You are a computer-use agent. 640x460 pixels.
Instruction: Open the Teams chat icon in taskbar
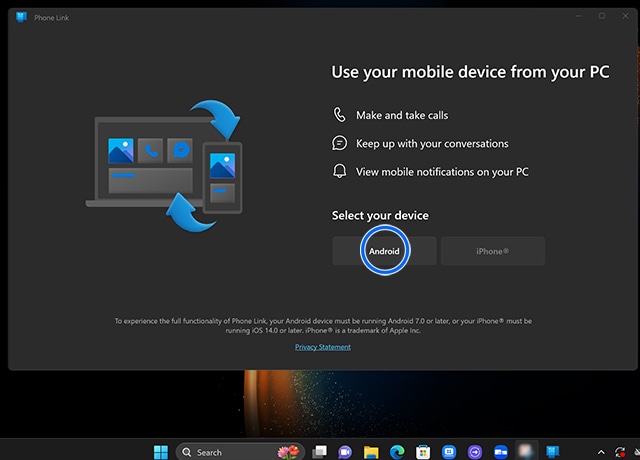(x=345, y=452)
